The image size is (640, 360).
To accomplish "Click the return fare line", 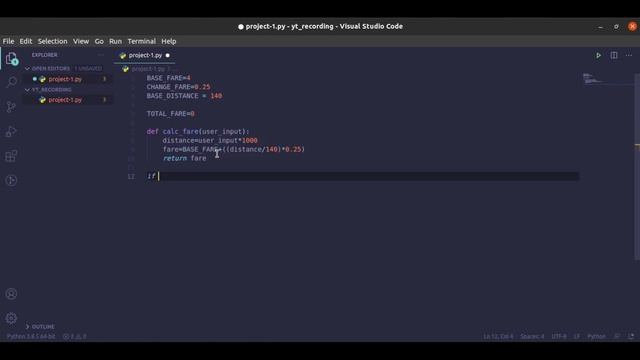I will tap(184, 158).
